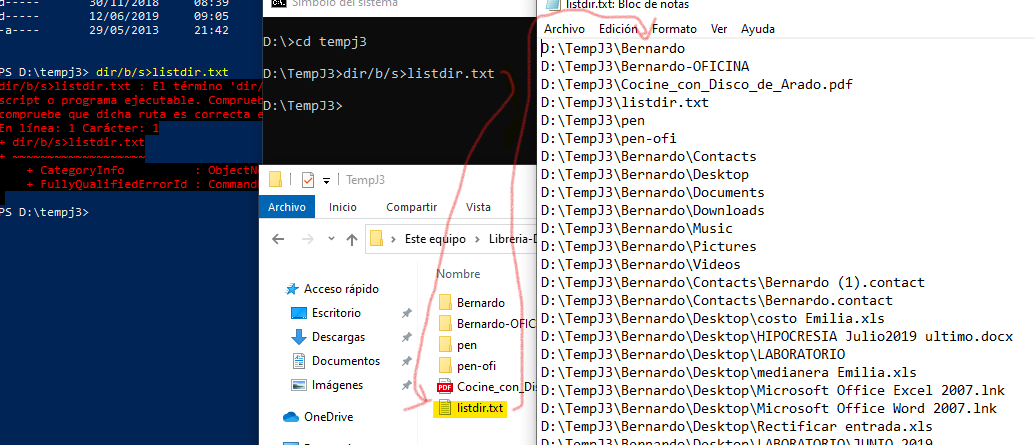Click the line D:\TempJ3\Bernardo\Contacts in Notepad

[648, 156]
